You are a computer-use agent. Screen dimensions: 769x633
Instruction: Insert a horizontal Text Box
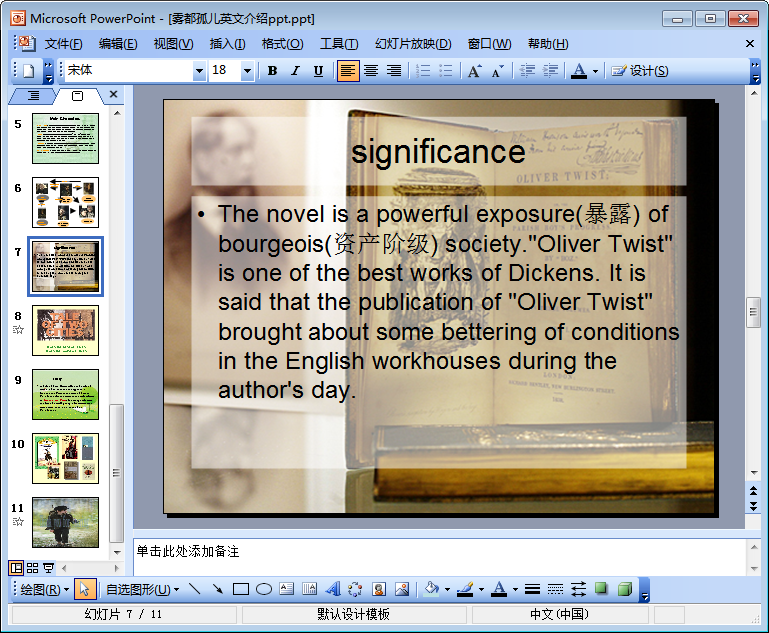point(286,589)
